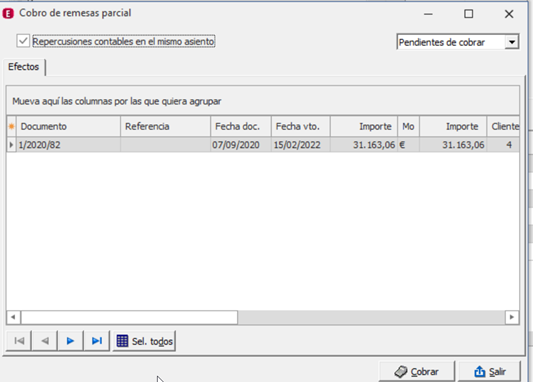Click the horizontal scrollbar right arrow

[512, 317]
